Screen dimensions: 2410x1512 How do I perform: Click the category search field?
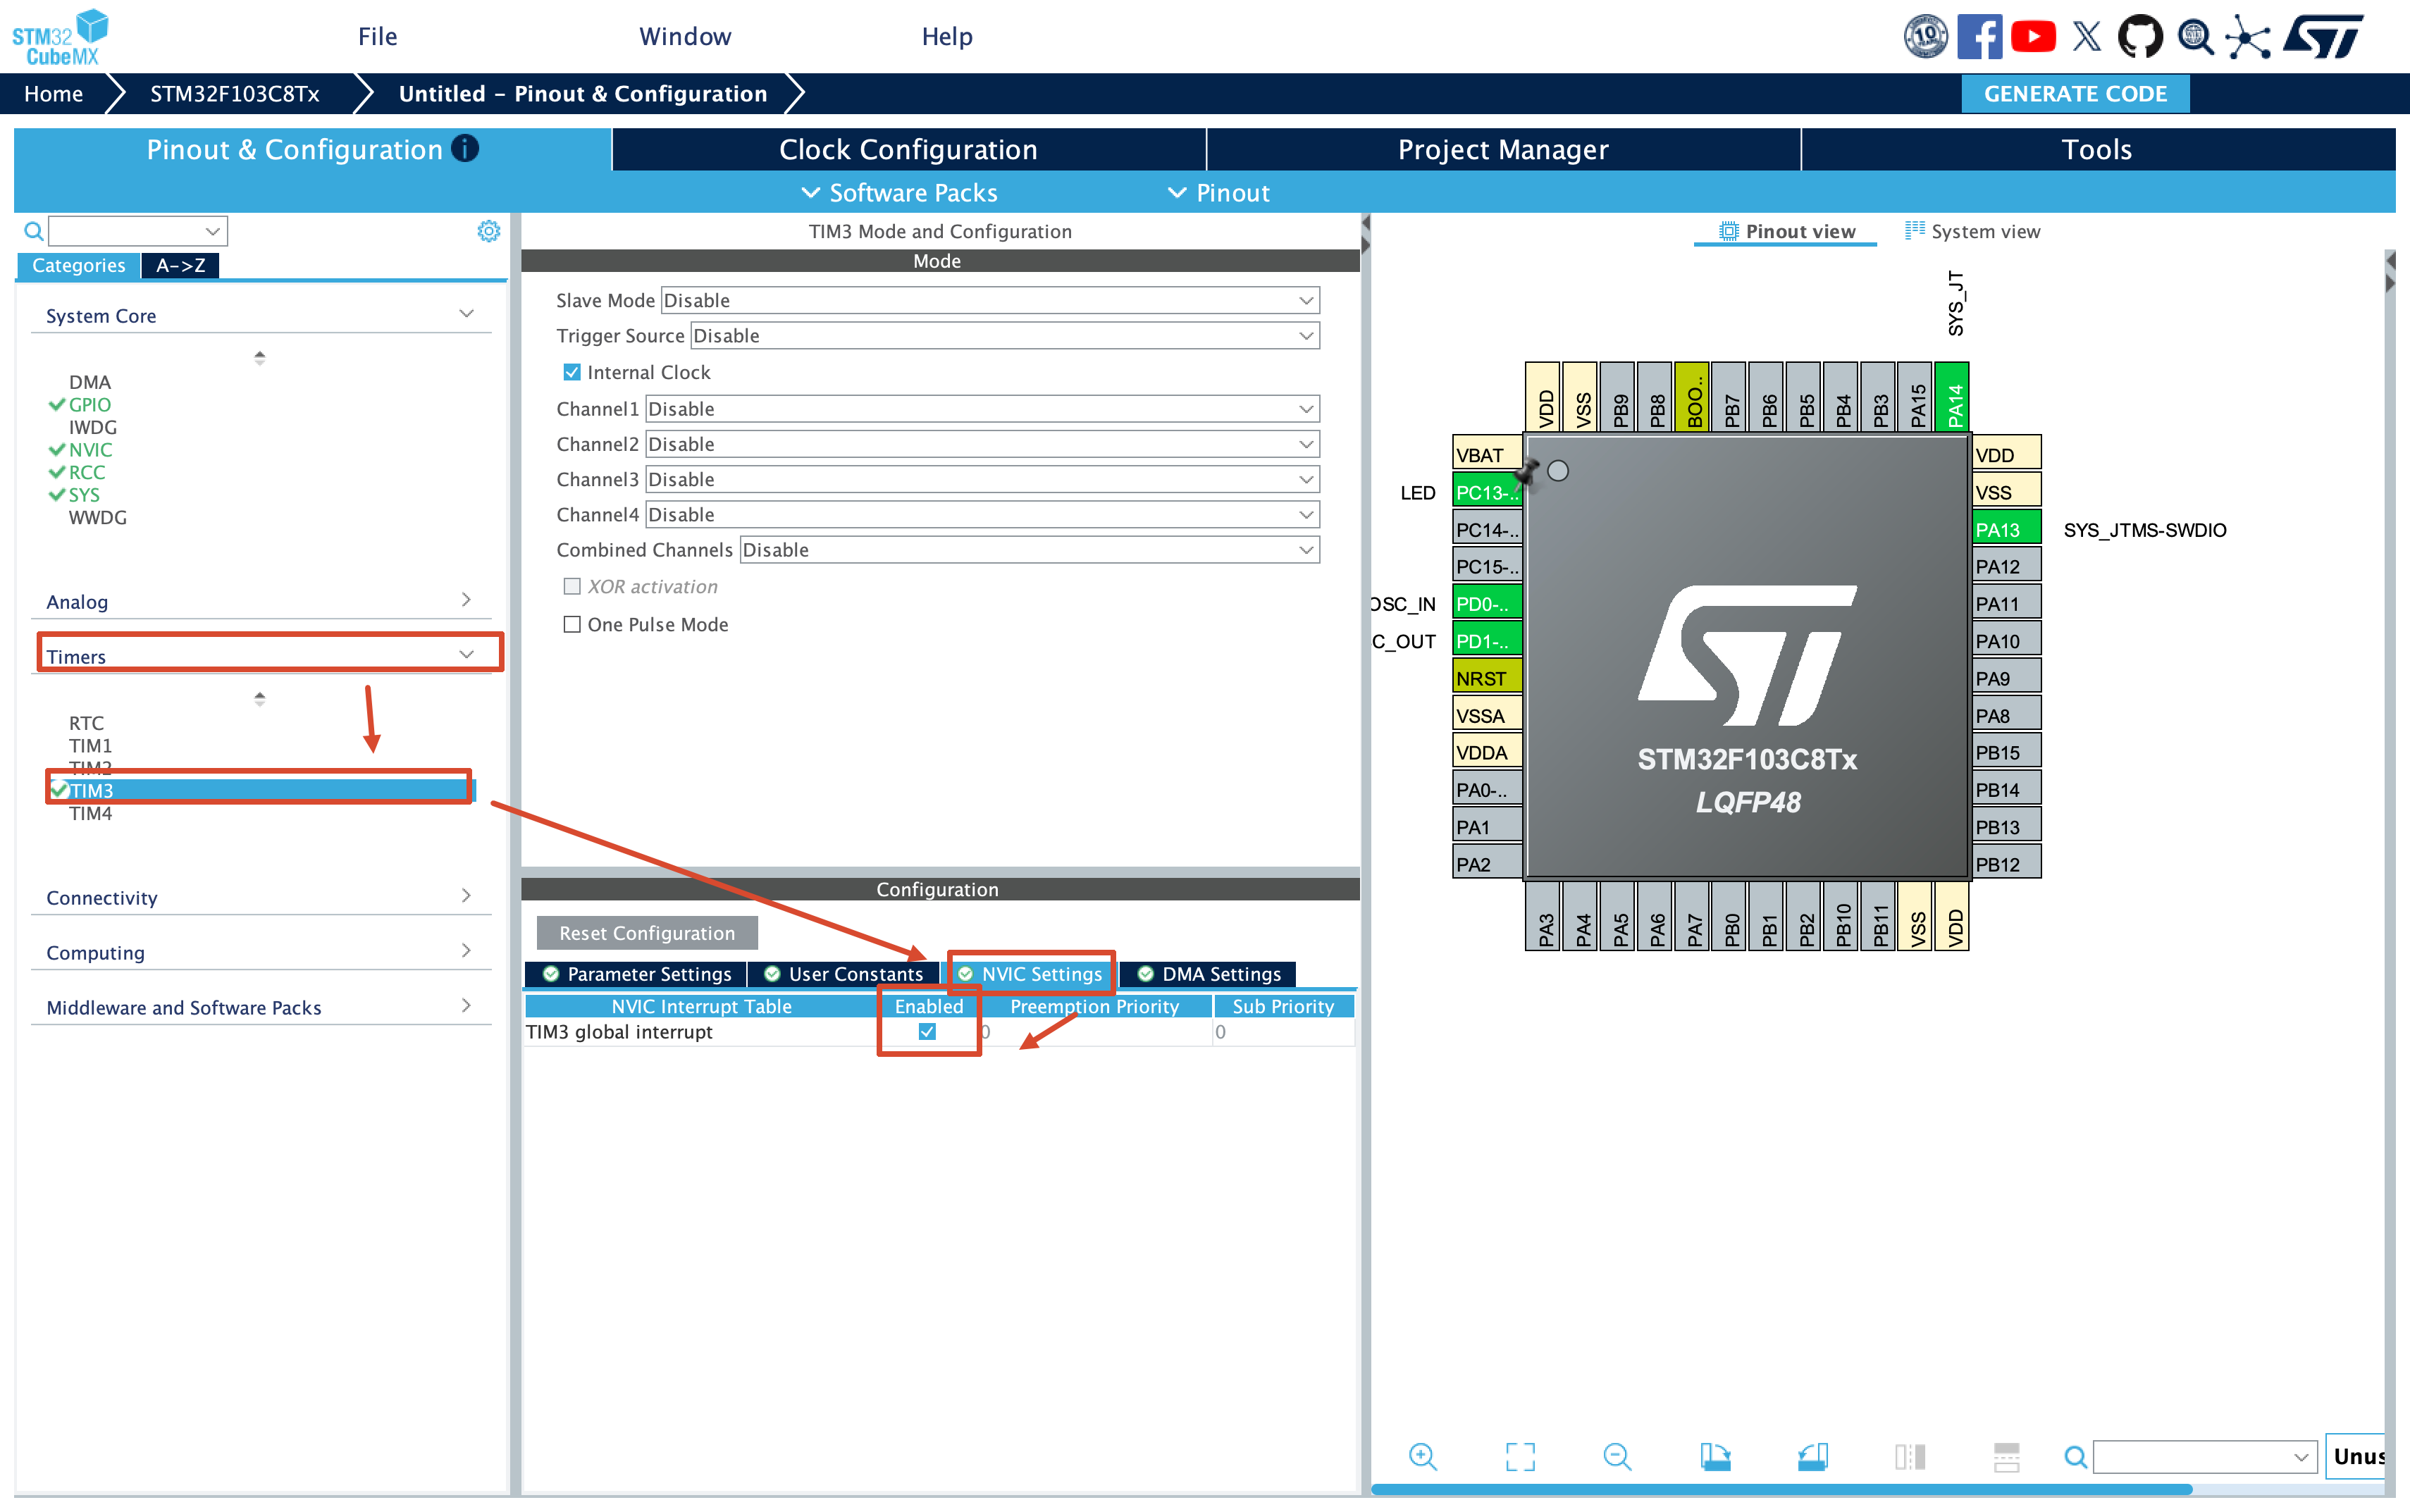(137, 231)
